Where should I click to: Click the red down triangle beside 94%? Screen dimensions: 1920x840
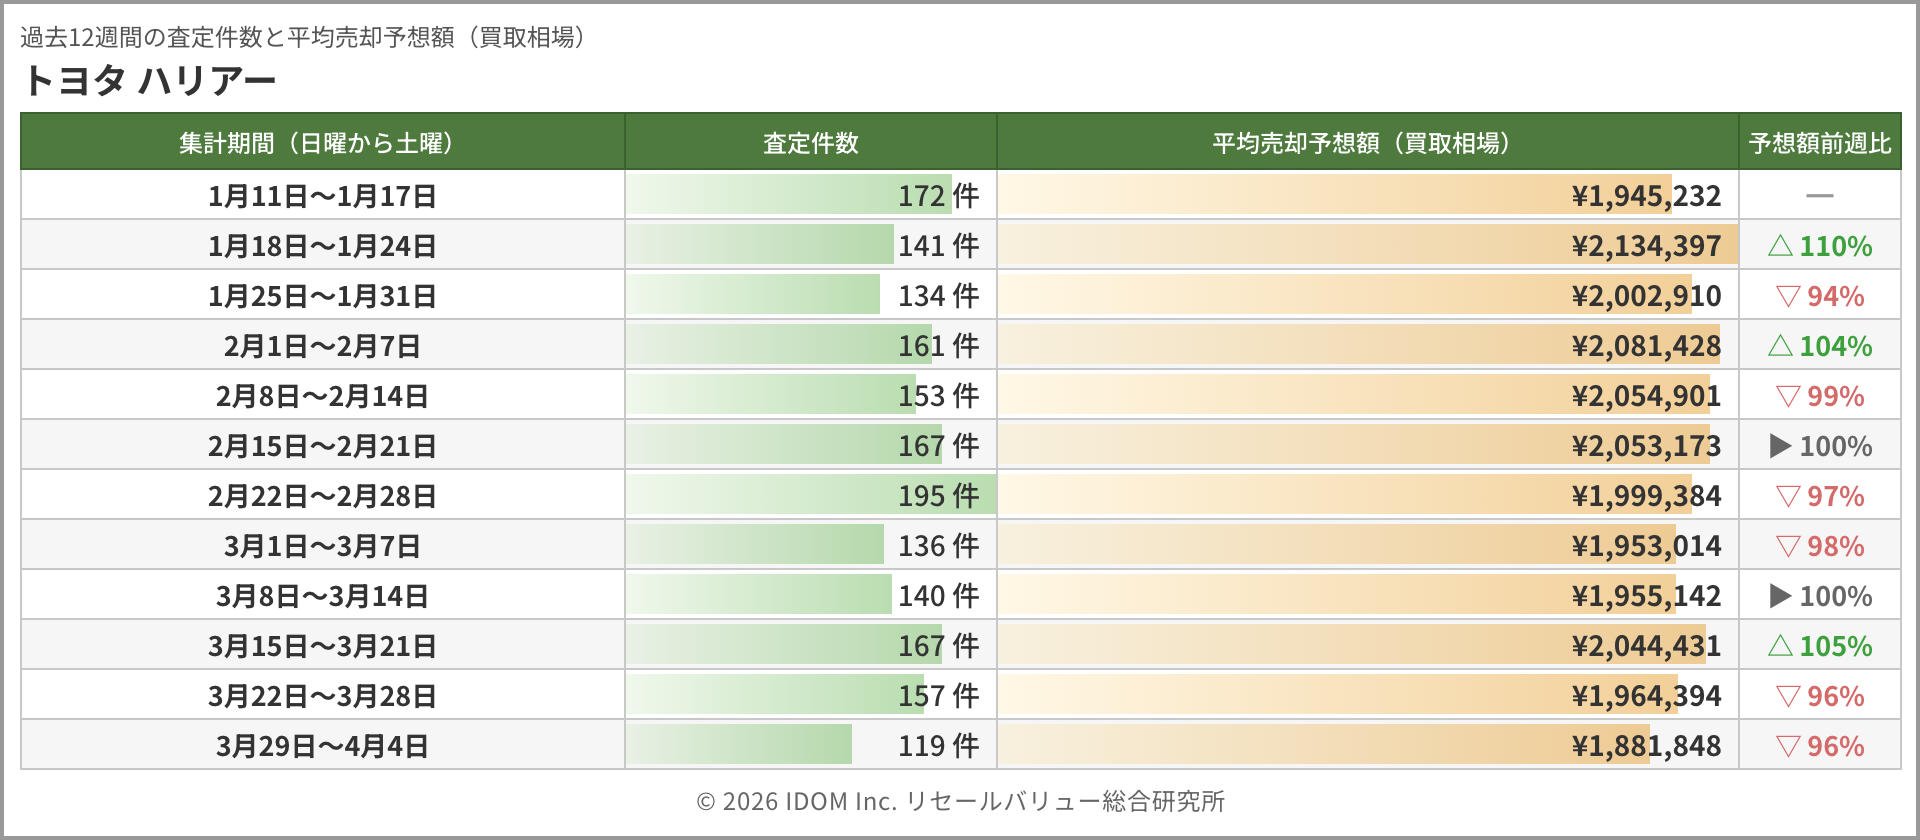pos(1788,296)
